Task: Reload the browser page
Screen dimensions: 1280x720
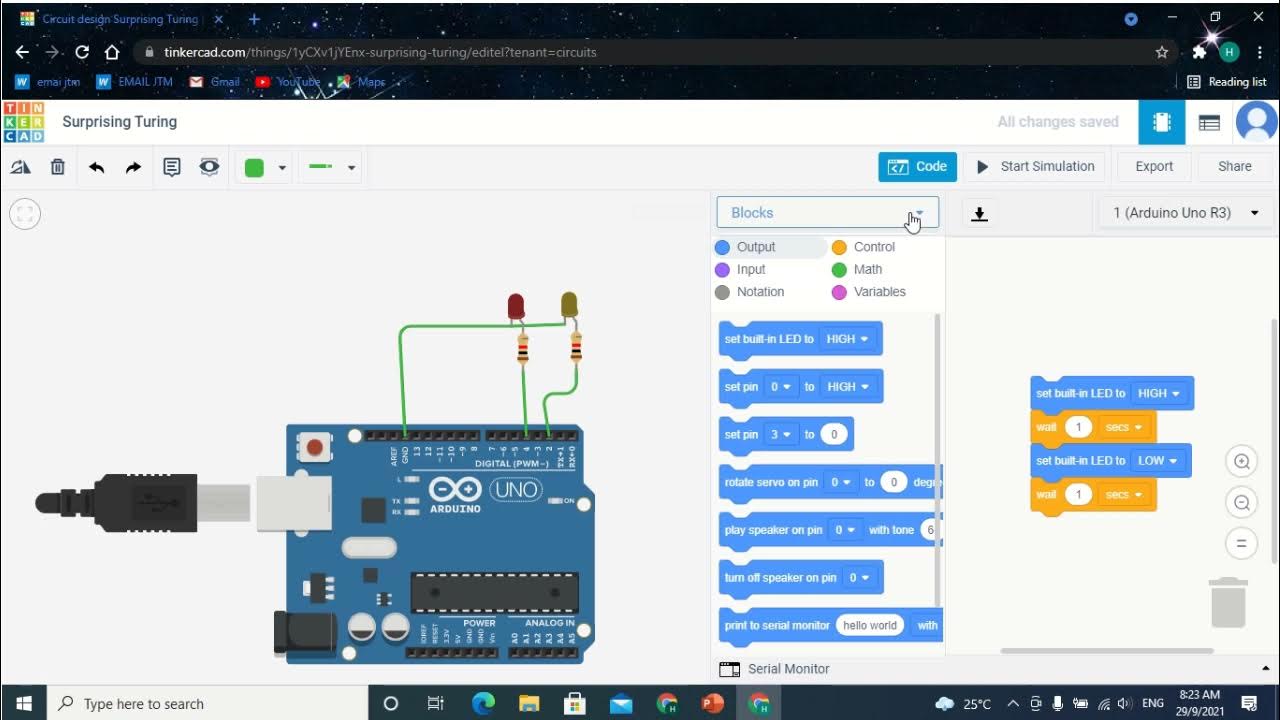Action: click(82, 52)
